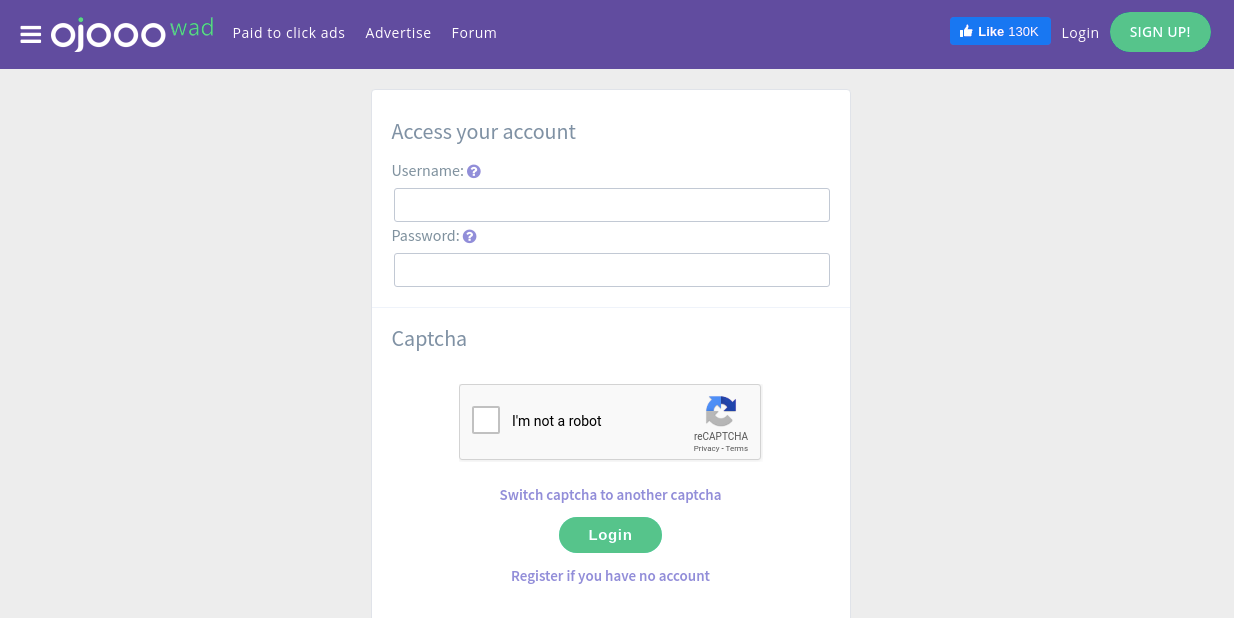This screenshot has height=618, width=1234.
Task: Click the ojooo wad logo
Action: pos(132,33)
